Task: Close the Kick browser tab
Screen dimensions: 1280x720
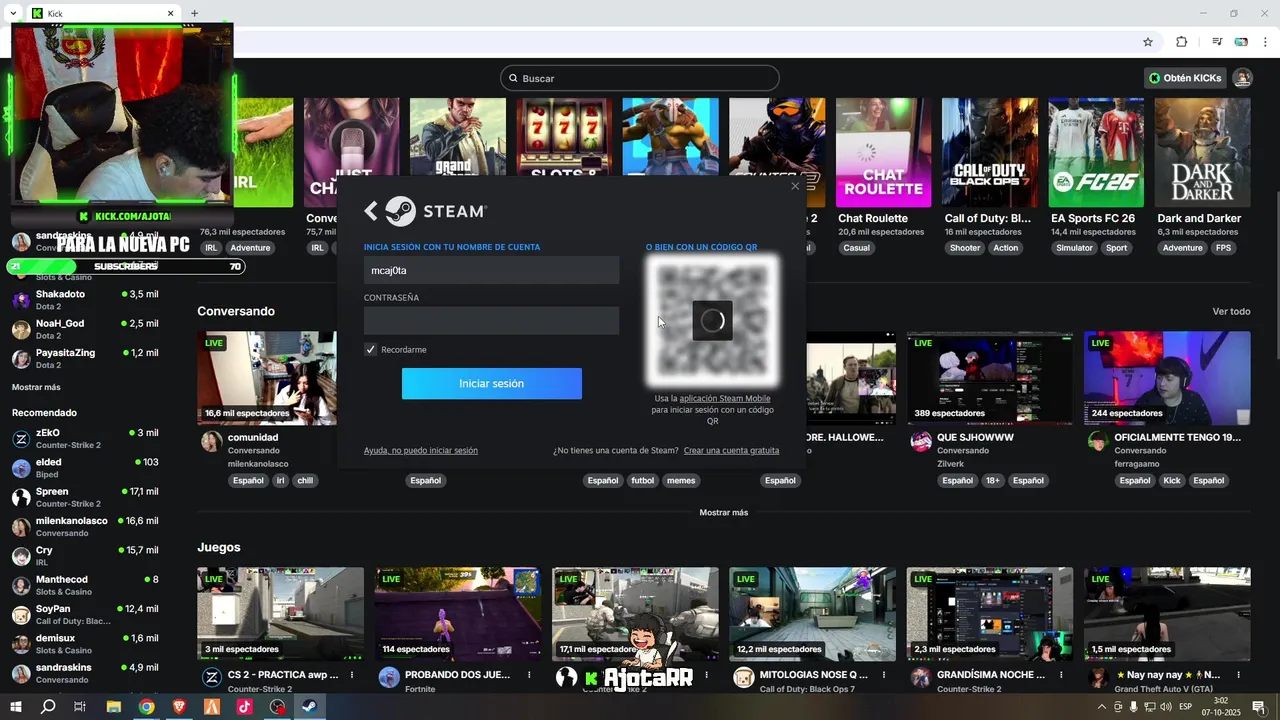Action: click(x=170, y=14)
